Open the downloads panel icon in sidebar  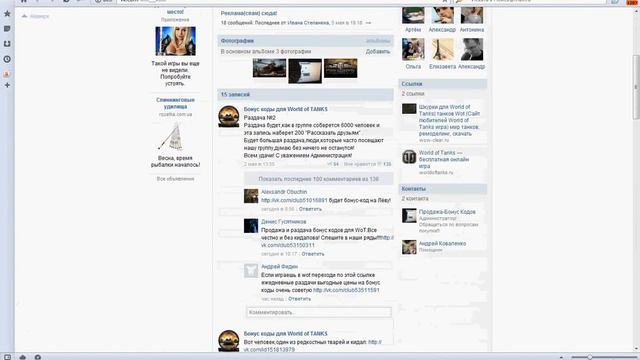[x=7, y=44]
